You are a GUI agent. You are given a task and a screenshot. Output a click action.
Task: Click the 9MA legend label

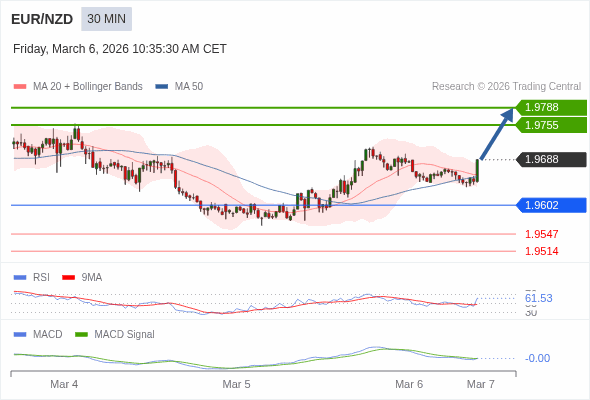tap(91, 278)
